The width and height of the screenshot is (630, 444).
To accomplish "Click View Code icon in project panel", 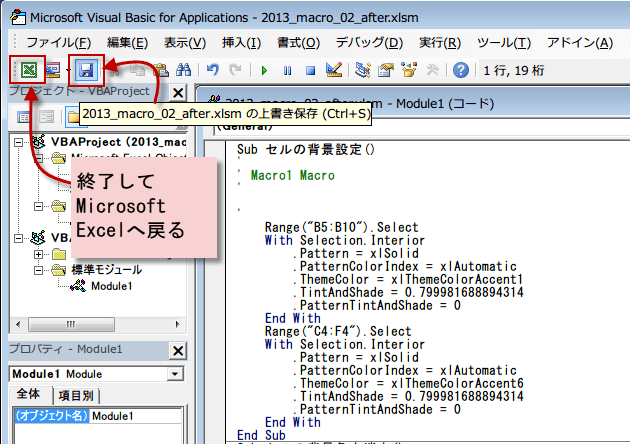I will (24, 117).
